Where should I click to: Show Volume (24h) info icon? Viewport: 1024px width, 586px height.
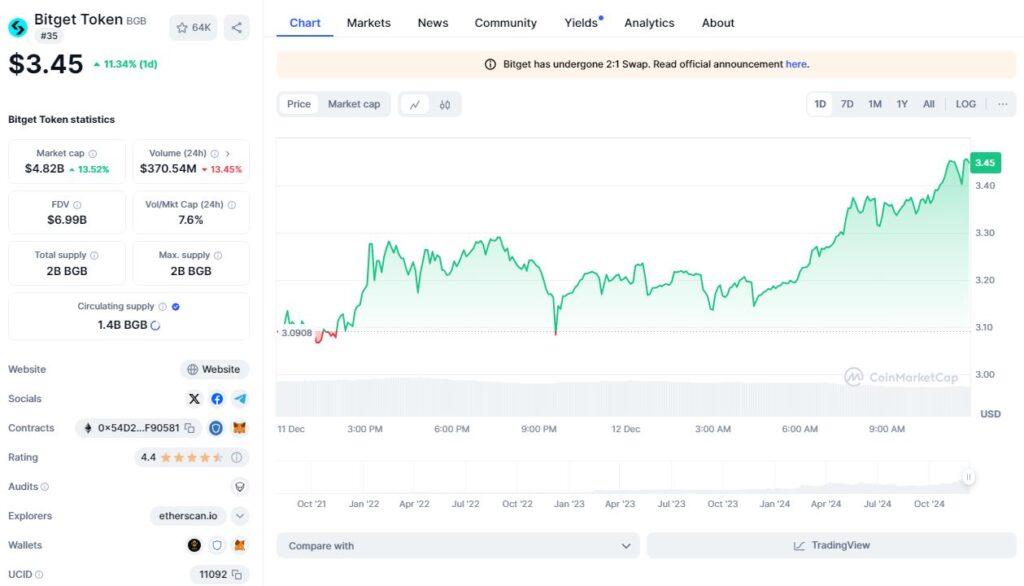214,154
